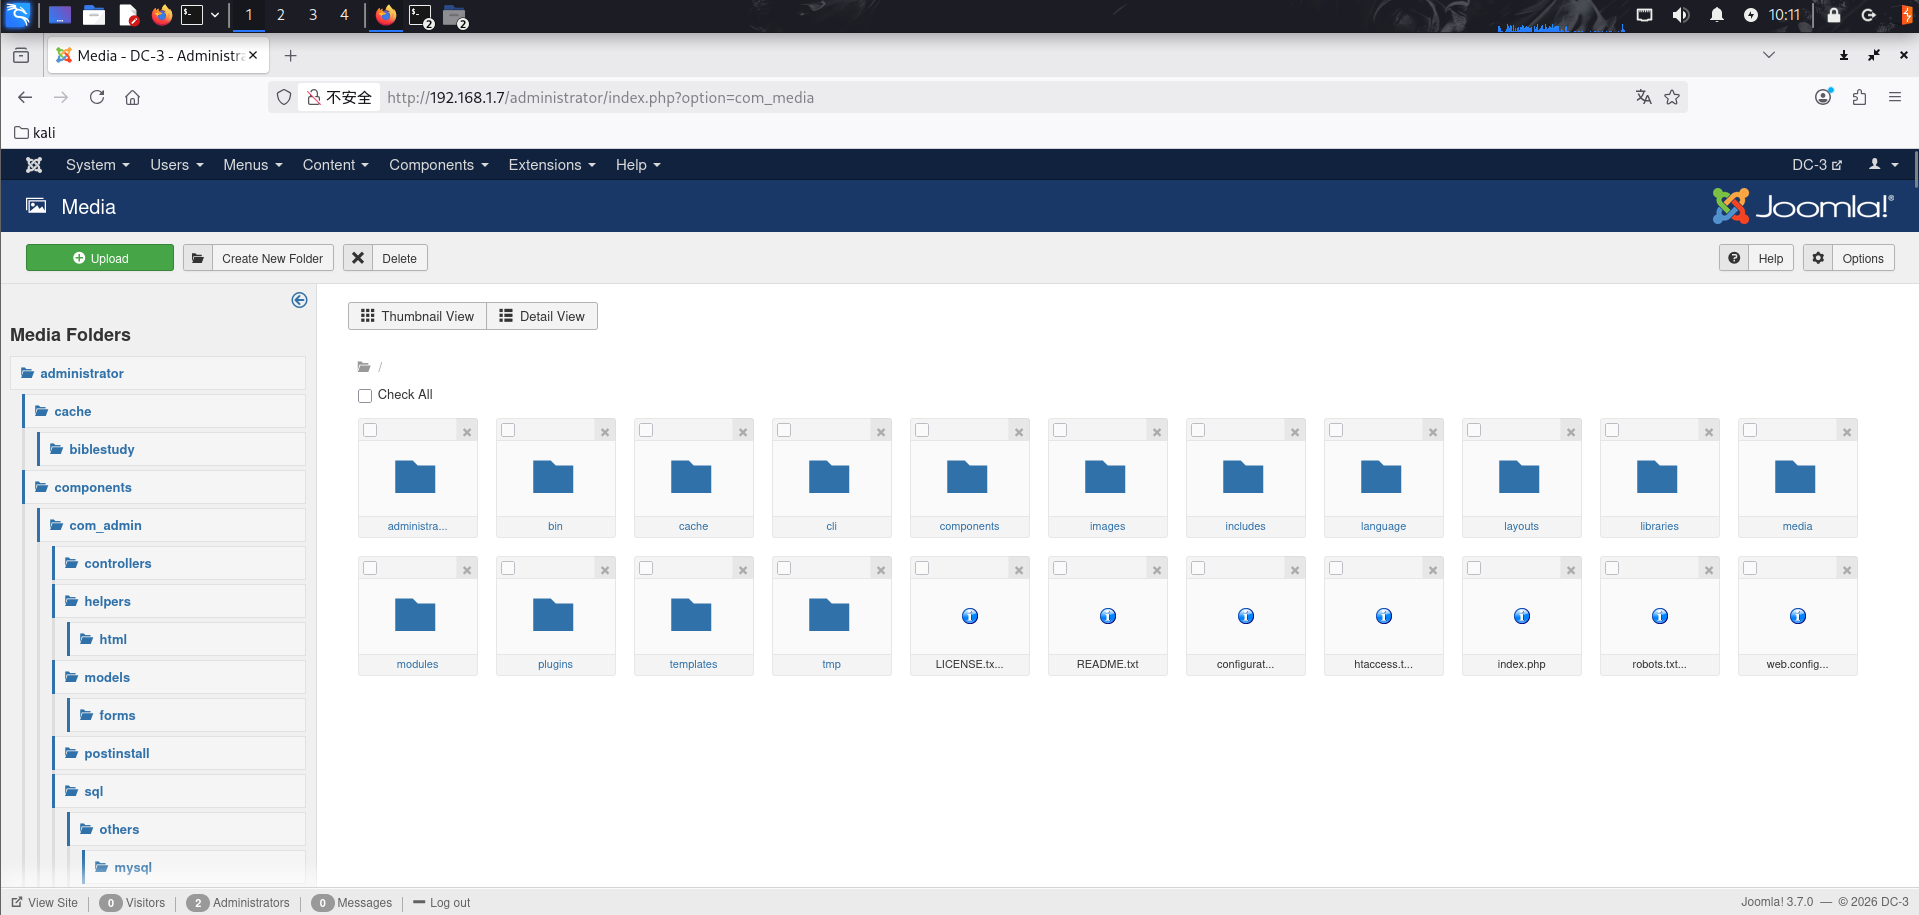Image resolution: width=1919 pixels, height=915 pixels.
Task: Switch to Detail View
Action: 542,316
